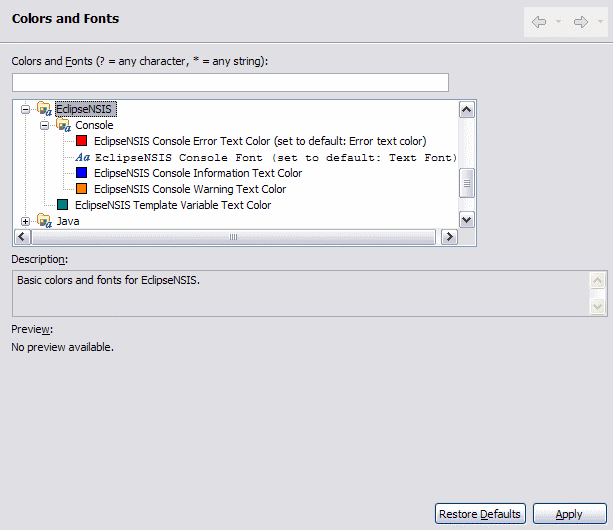Click the Apply button
Viewport: 613px width, 530px height.
coord(570,514)
